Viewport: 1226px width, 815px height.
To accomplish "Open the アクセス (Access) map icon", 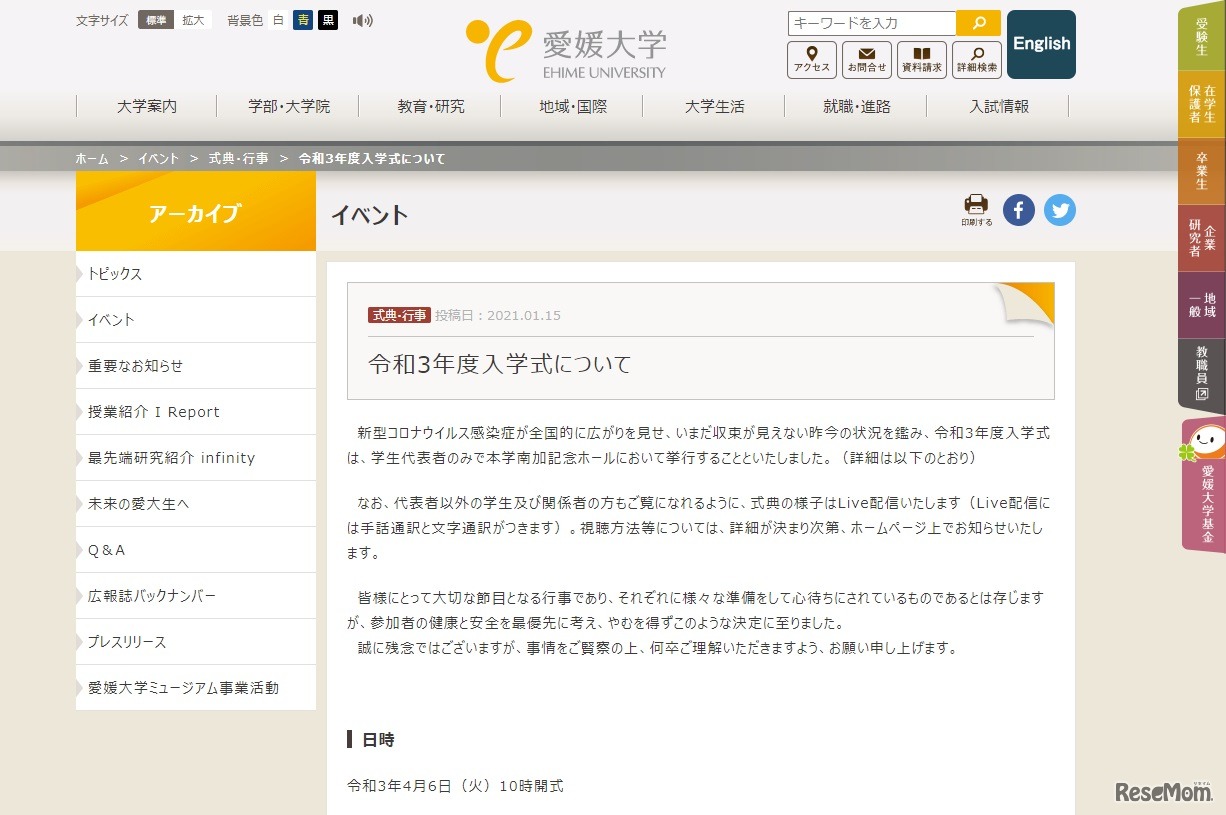I will (x=811, y=59).
